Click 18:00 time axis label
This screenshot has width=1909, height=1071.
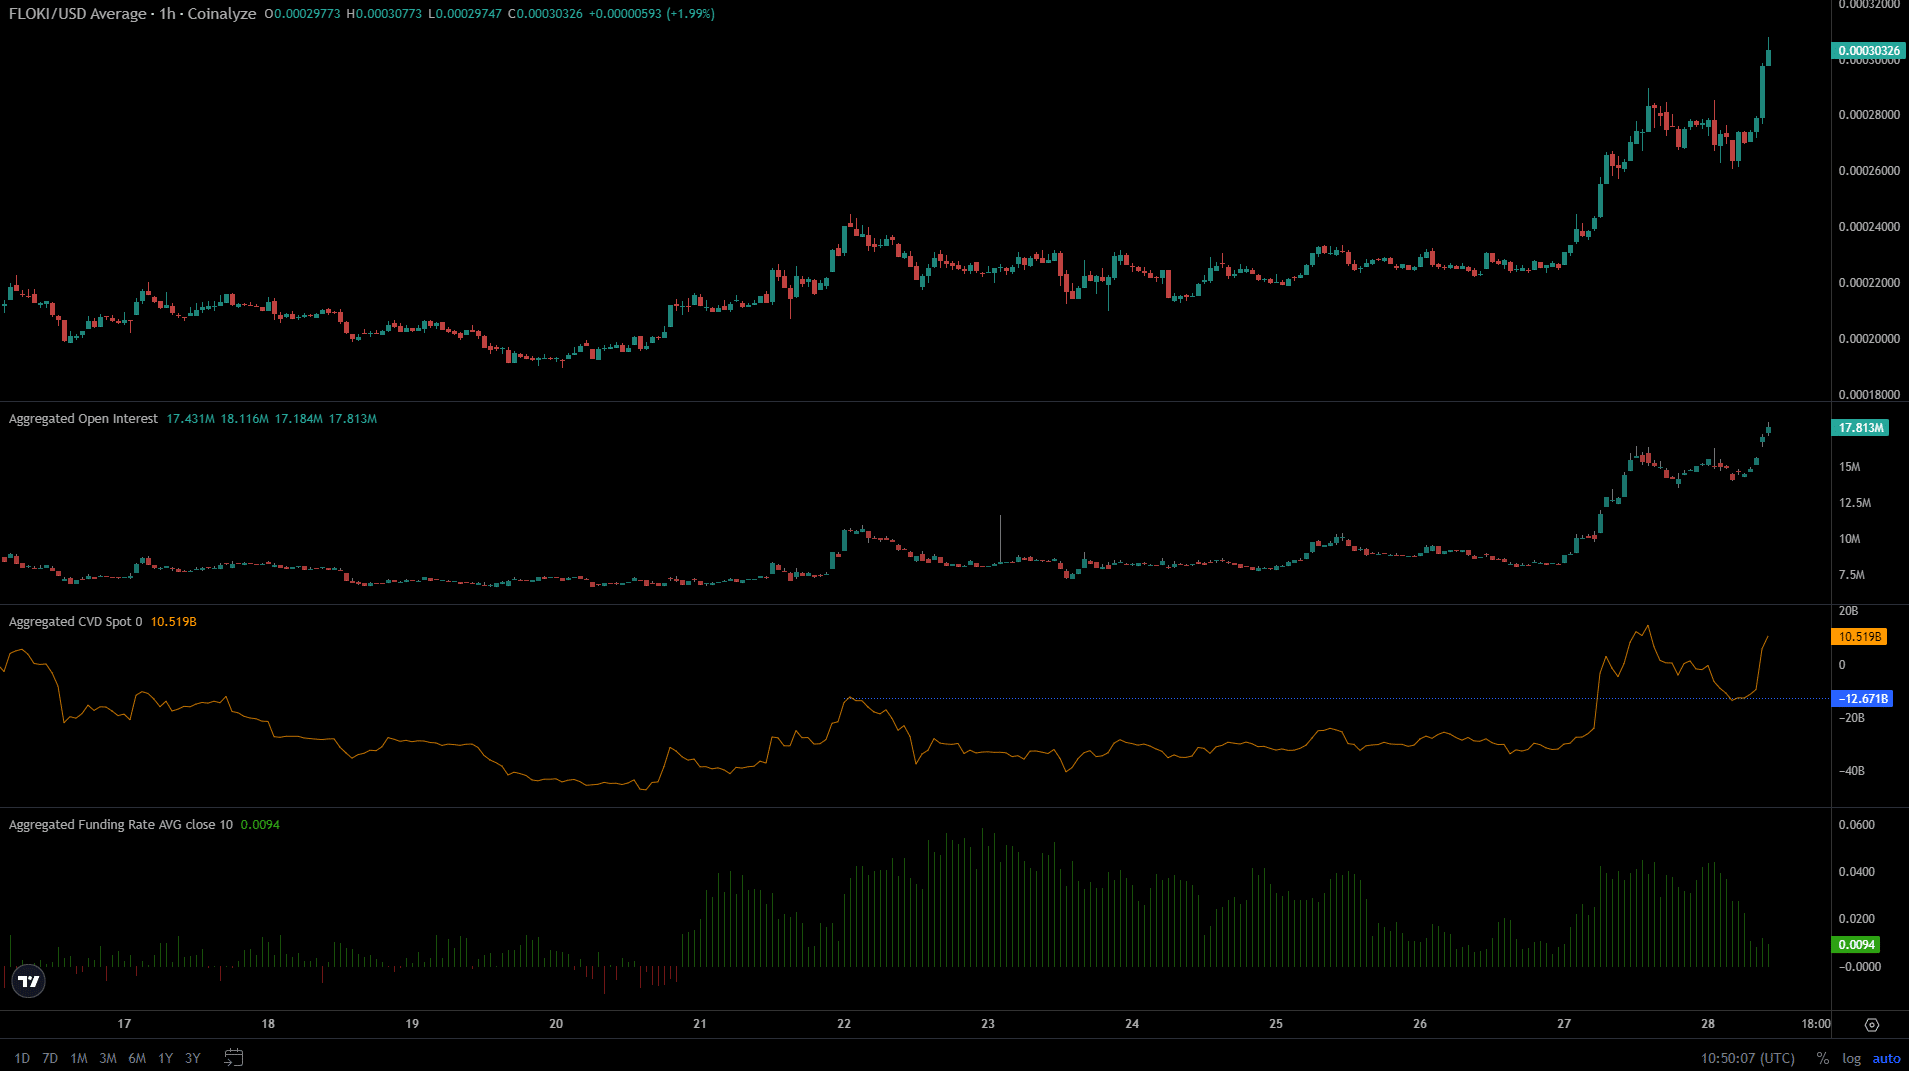[x=1816, y=1024]
